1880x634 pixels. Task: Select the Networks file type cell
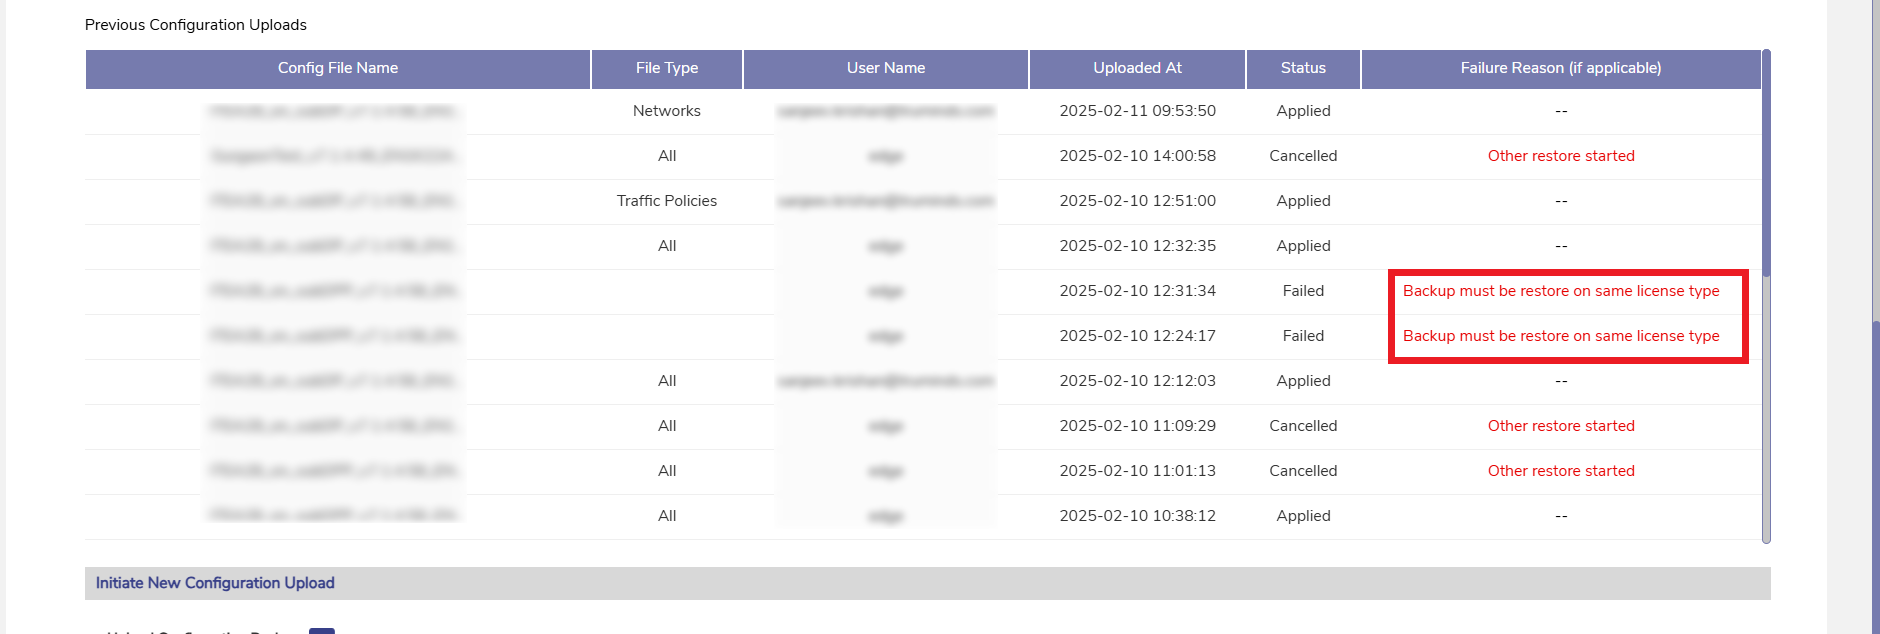(x=667, y=111)
